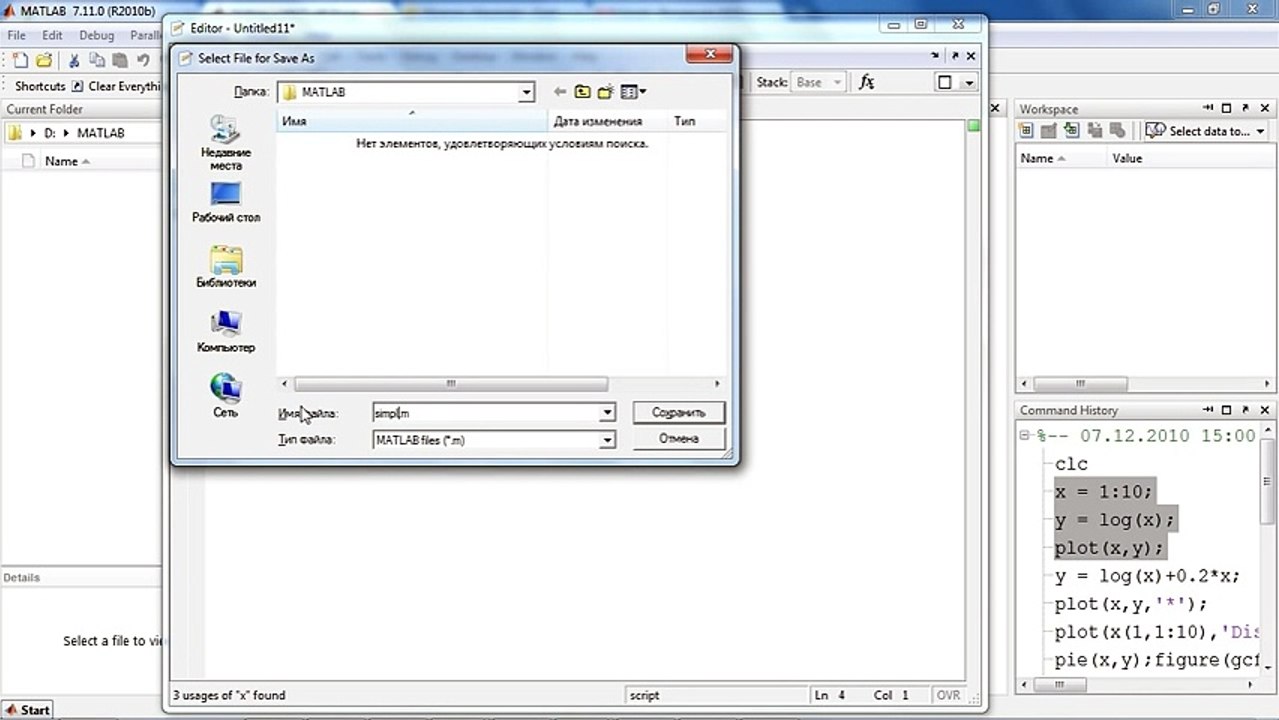Sort Workspace by Value column header
The height and width of the screenshot is (720, 1279).
coord(1190,158)
